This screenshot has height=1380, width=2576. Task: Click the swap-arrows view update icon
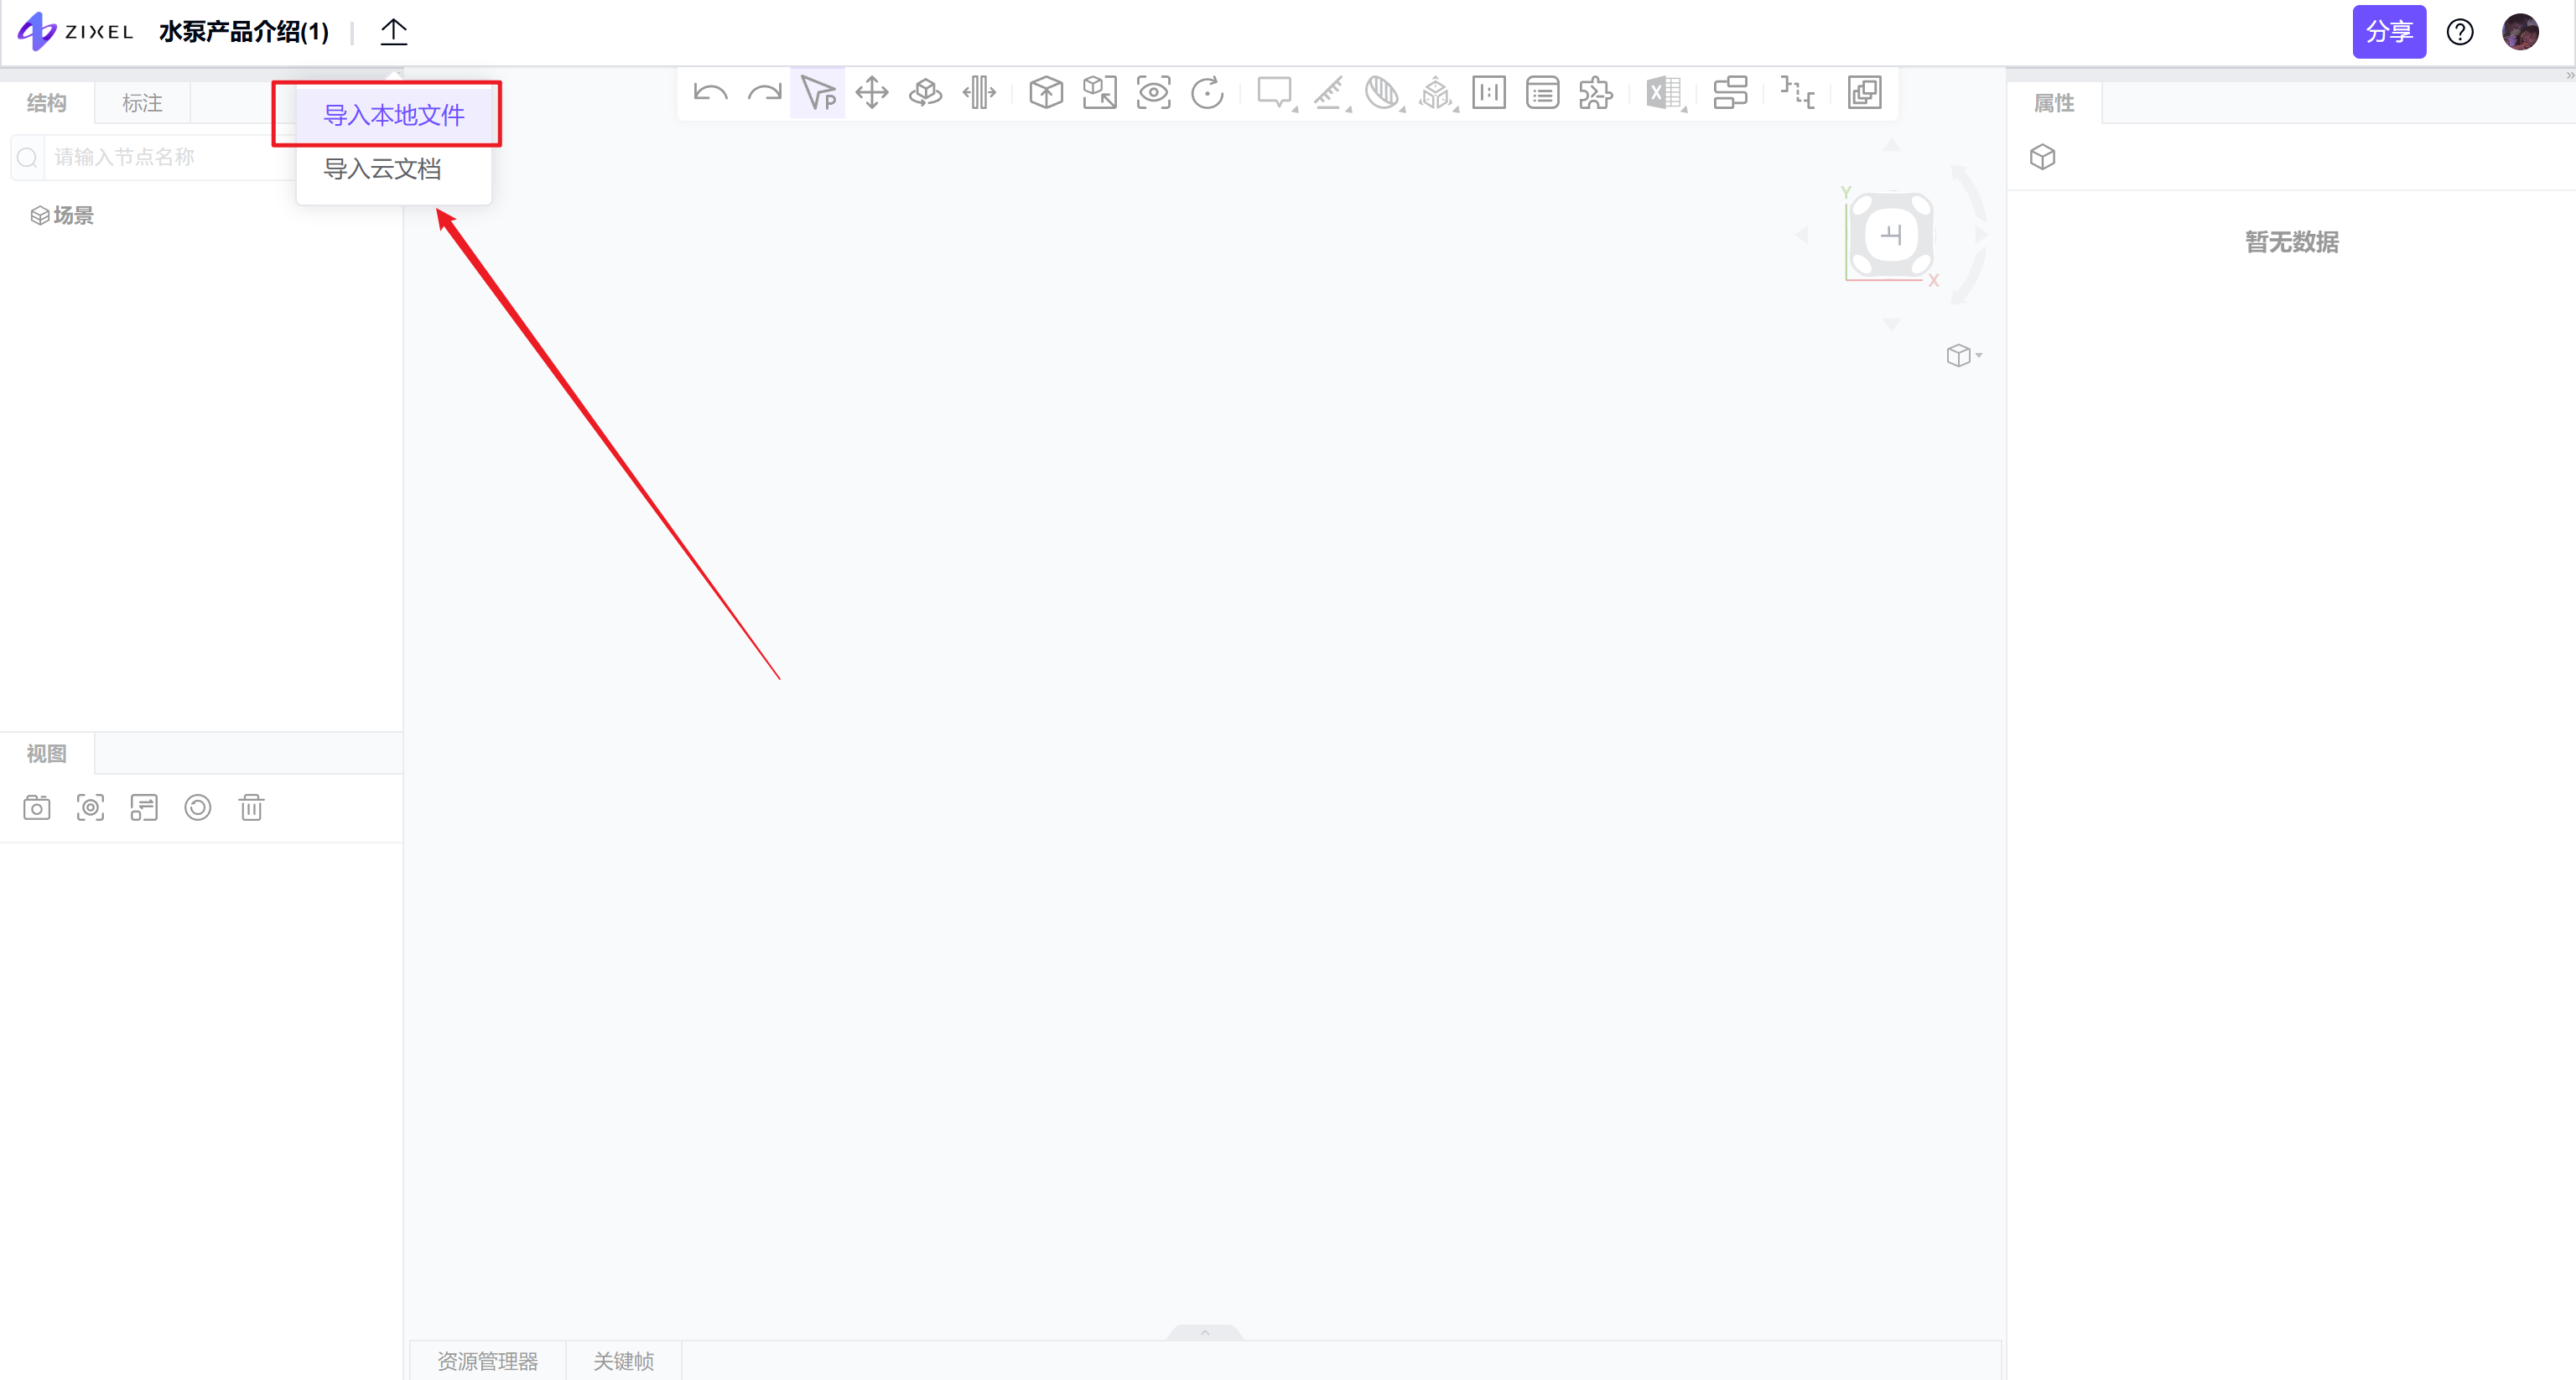pyautogui.click(x=144, y=807)
